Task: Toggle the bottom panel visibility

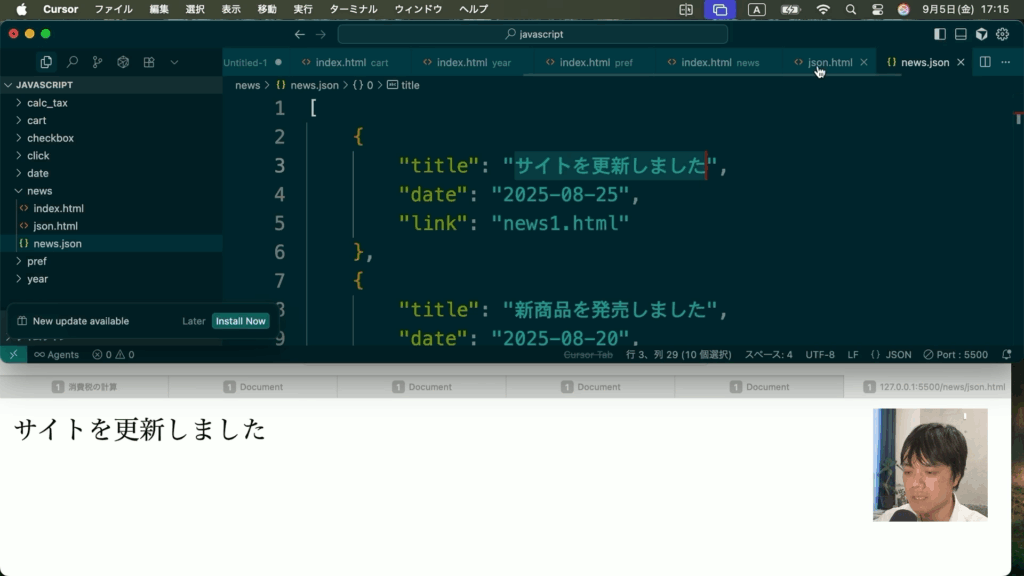Action: (960, 34)
